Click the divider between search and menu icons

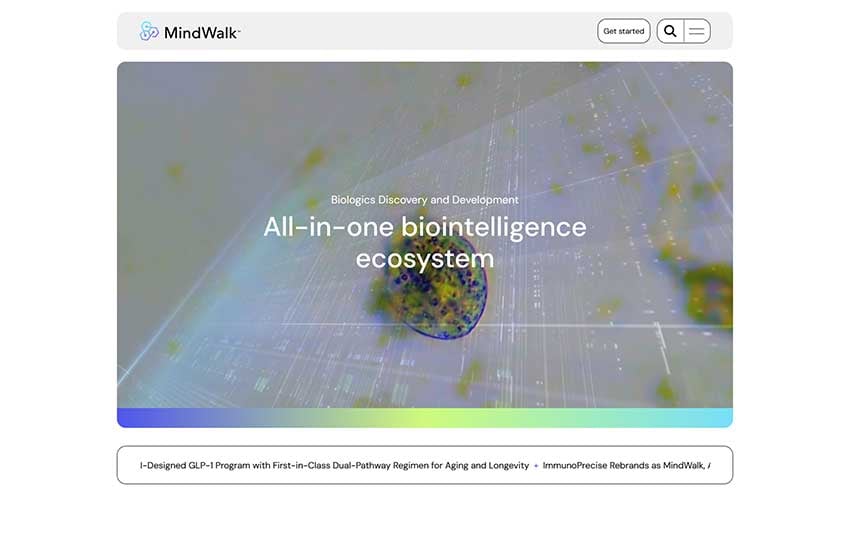click(684, 31)
